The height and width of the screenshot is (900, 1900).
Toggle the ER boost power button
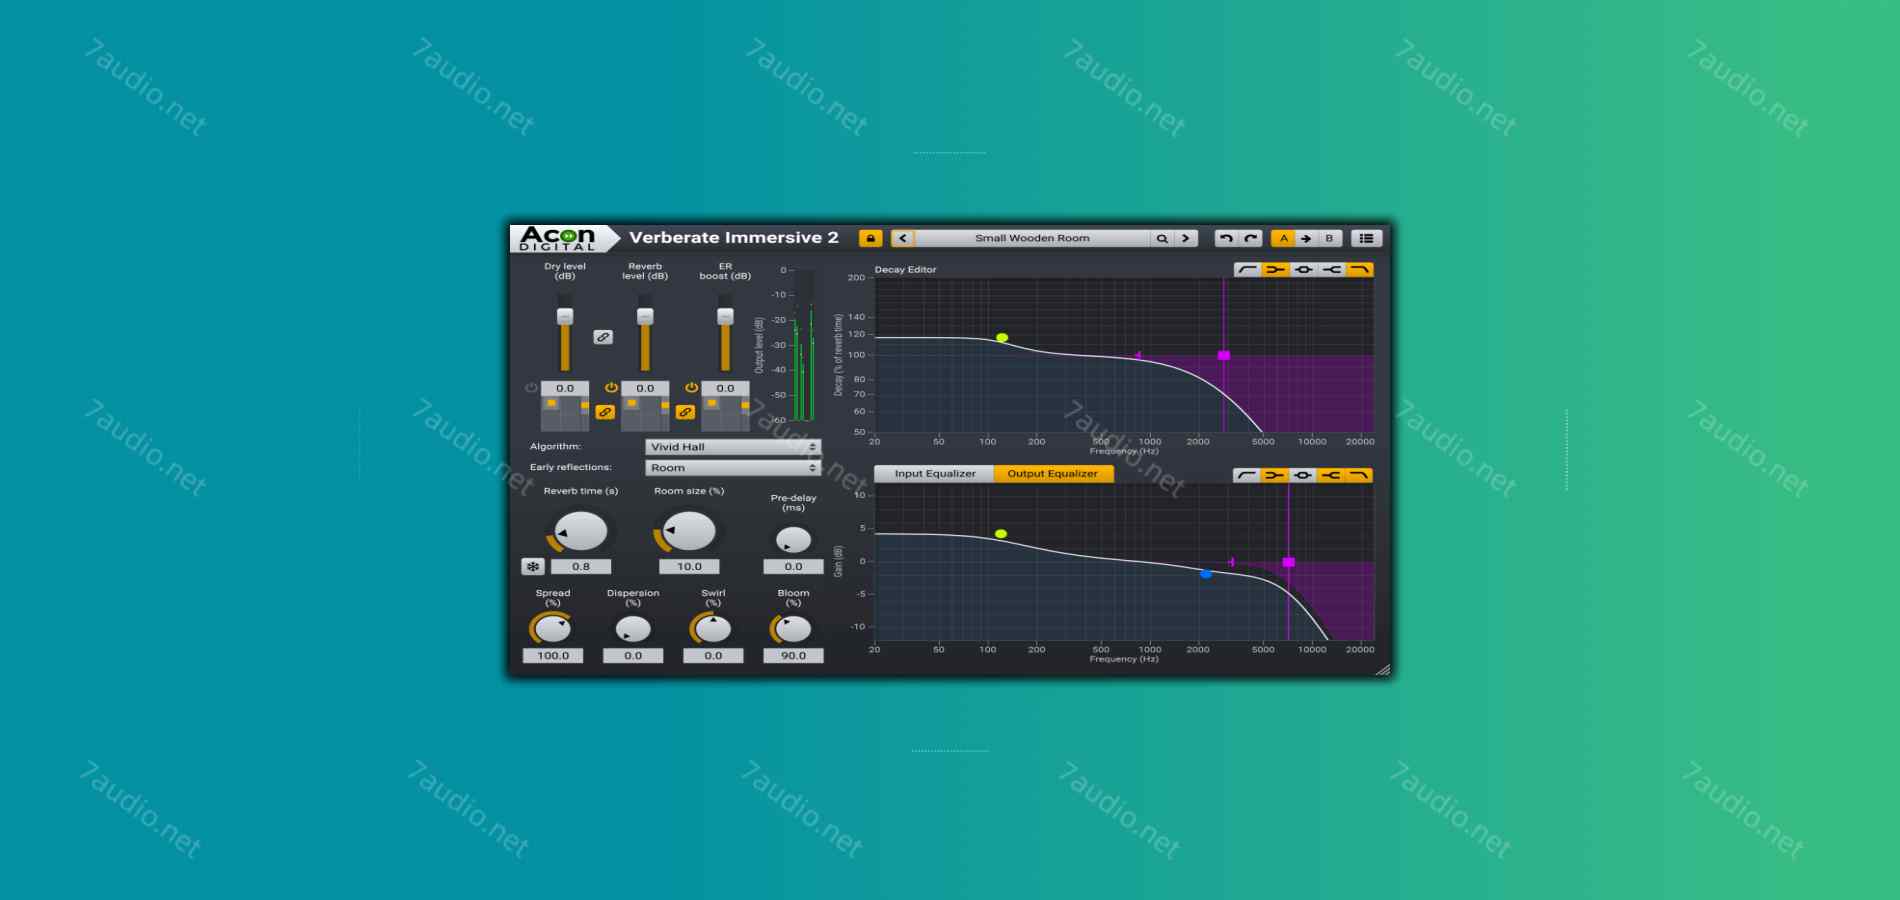691,388
